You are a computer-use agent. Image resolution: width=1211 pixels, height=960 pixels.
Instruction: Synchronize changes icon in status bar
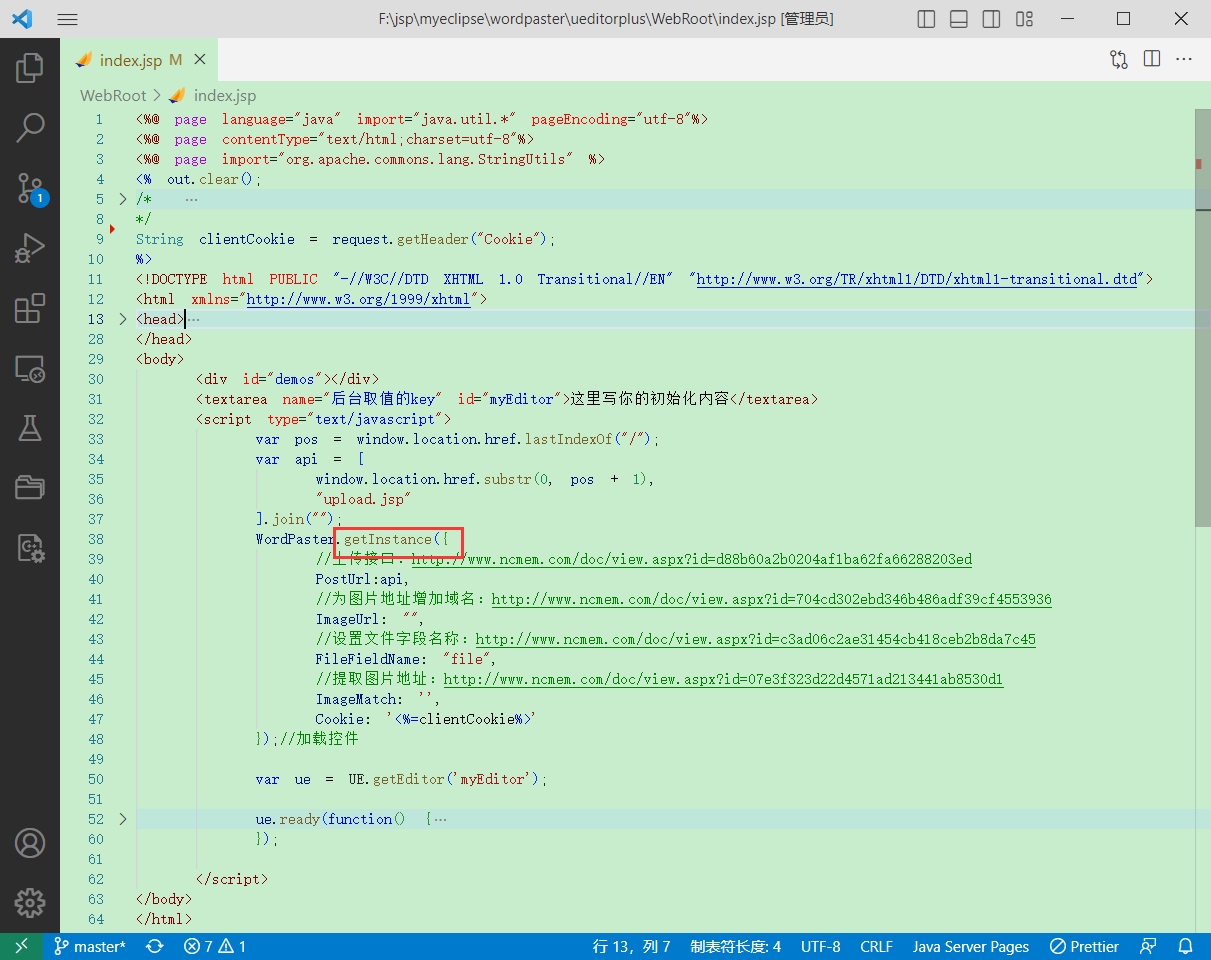click(155, 946)
